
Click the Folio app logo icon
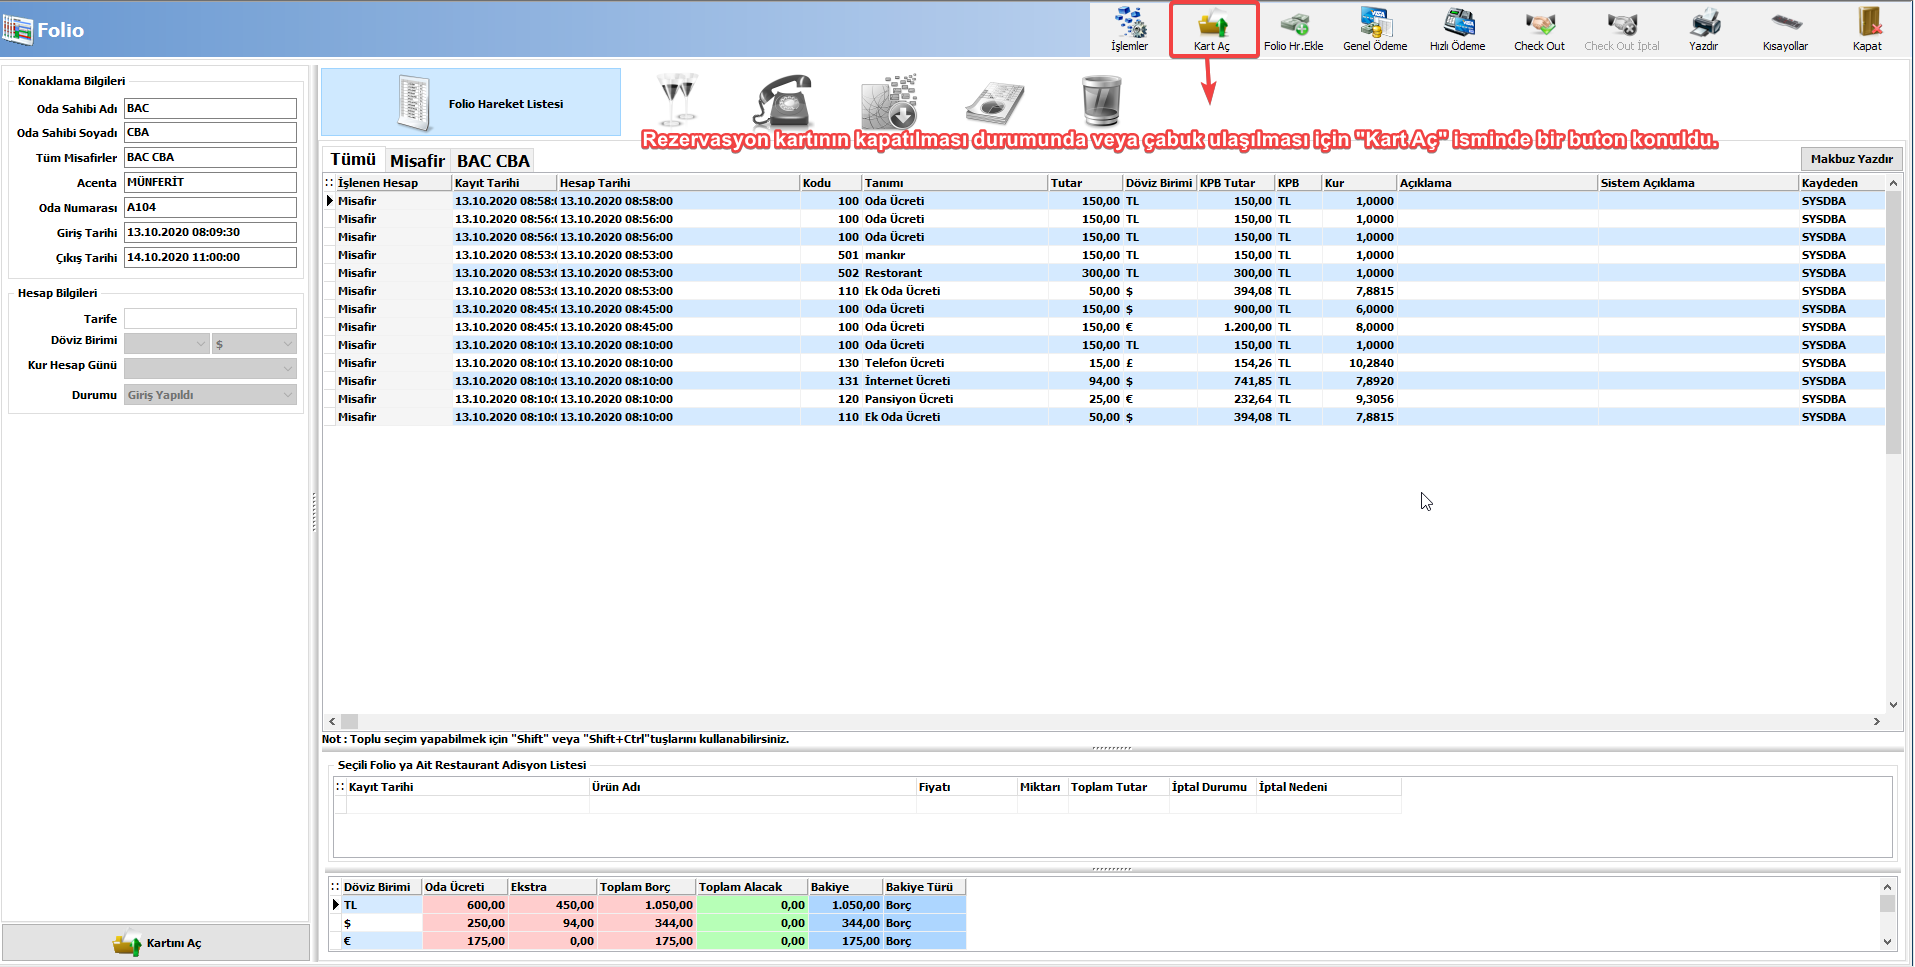click(x=17, y=29)
